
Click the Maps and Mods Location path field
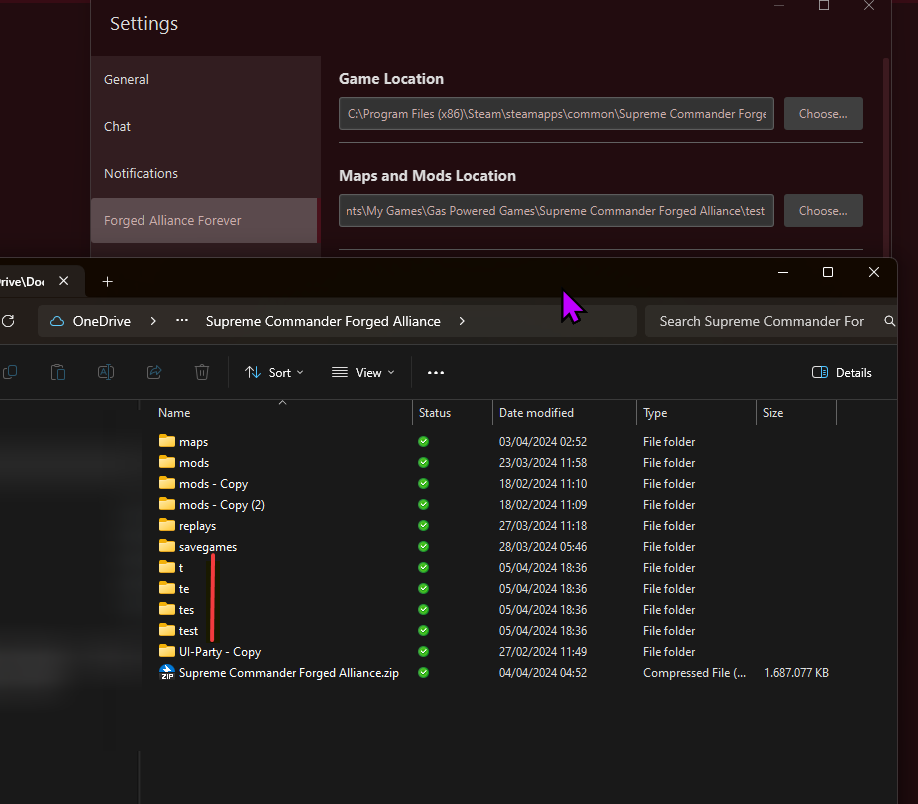(x=556, y=211)
